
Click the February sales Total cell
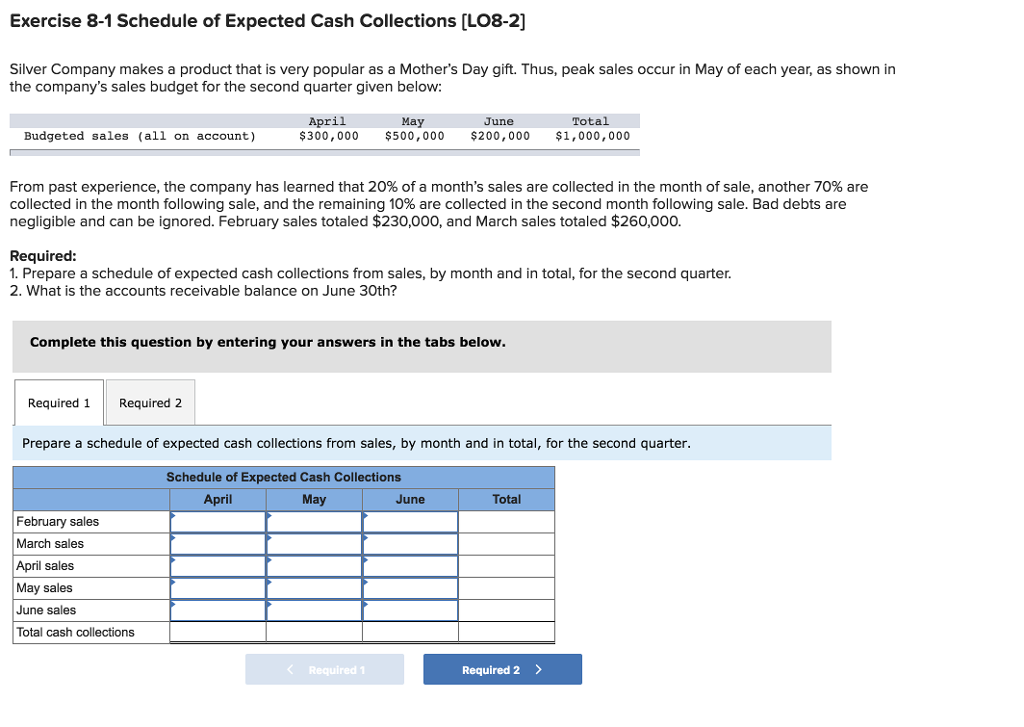point(506,521)
